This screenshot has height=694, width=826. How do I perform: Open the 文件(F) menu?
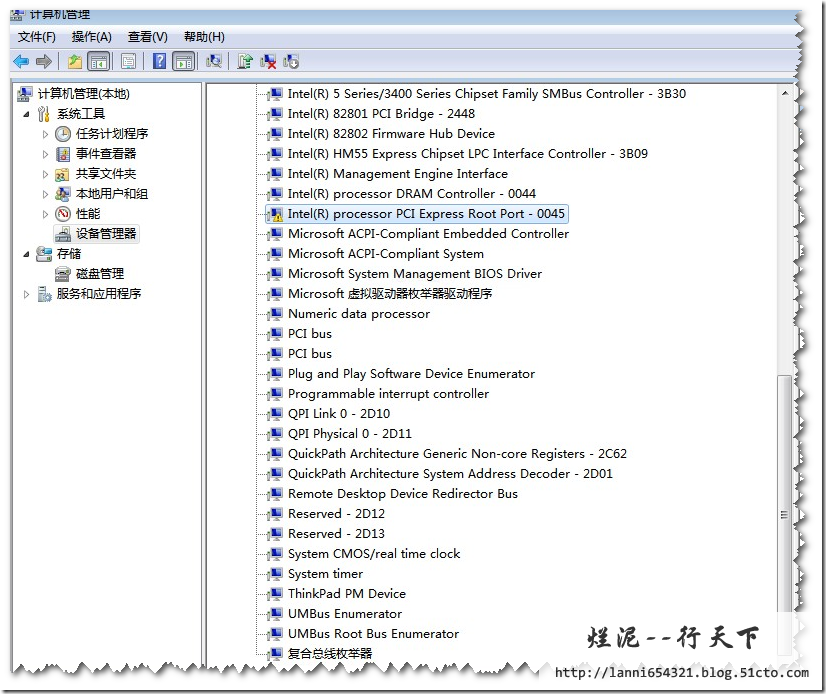click(x=36, y=37)
